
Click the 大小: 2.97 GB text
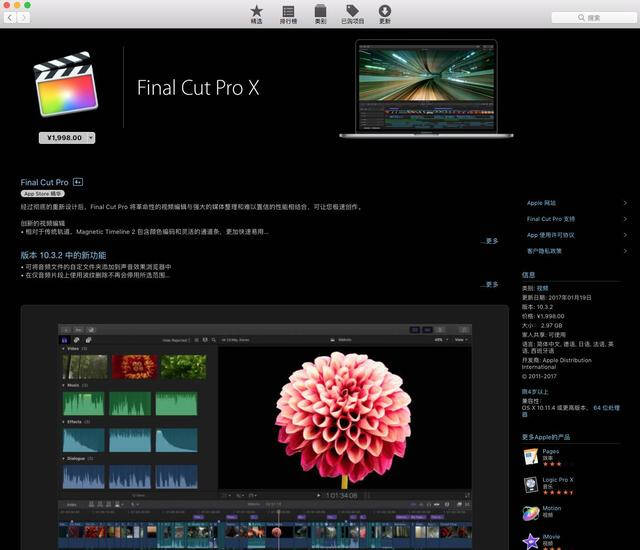click(x=542, y=325)
